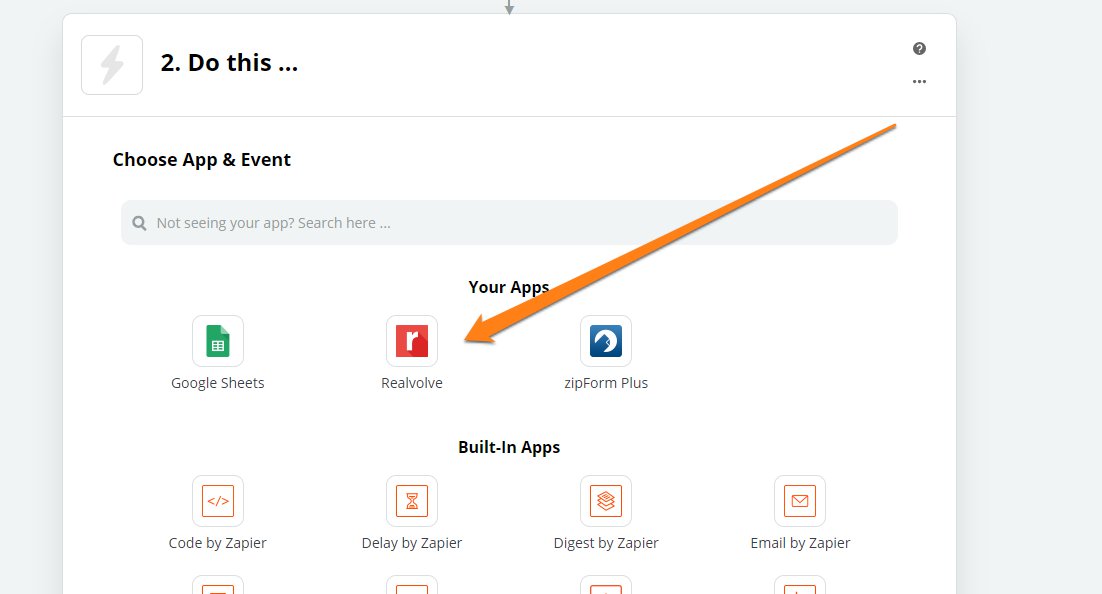1102x594 pixels.
Task: Click the 'Email by Zapier' text label
Action: click(x=800, y=543)
